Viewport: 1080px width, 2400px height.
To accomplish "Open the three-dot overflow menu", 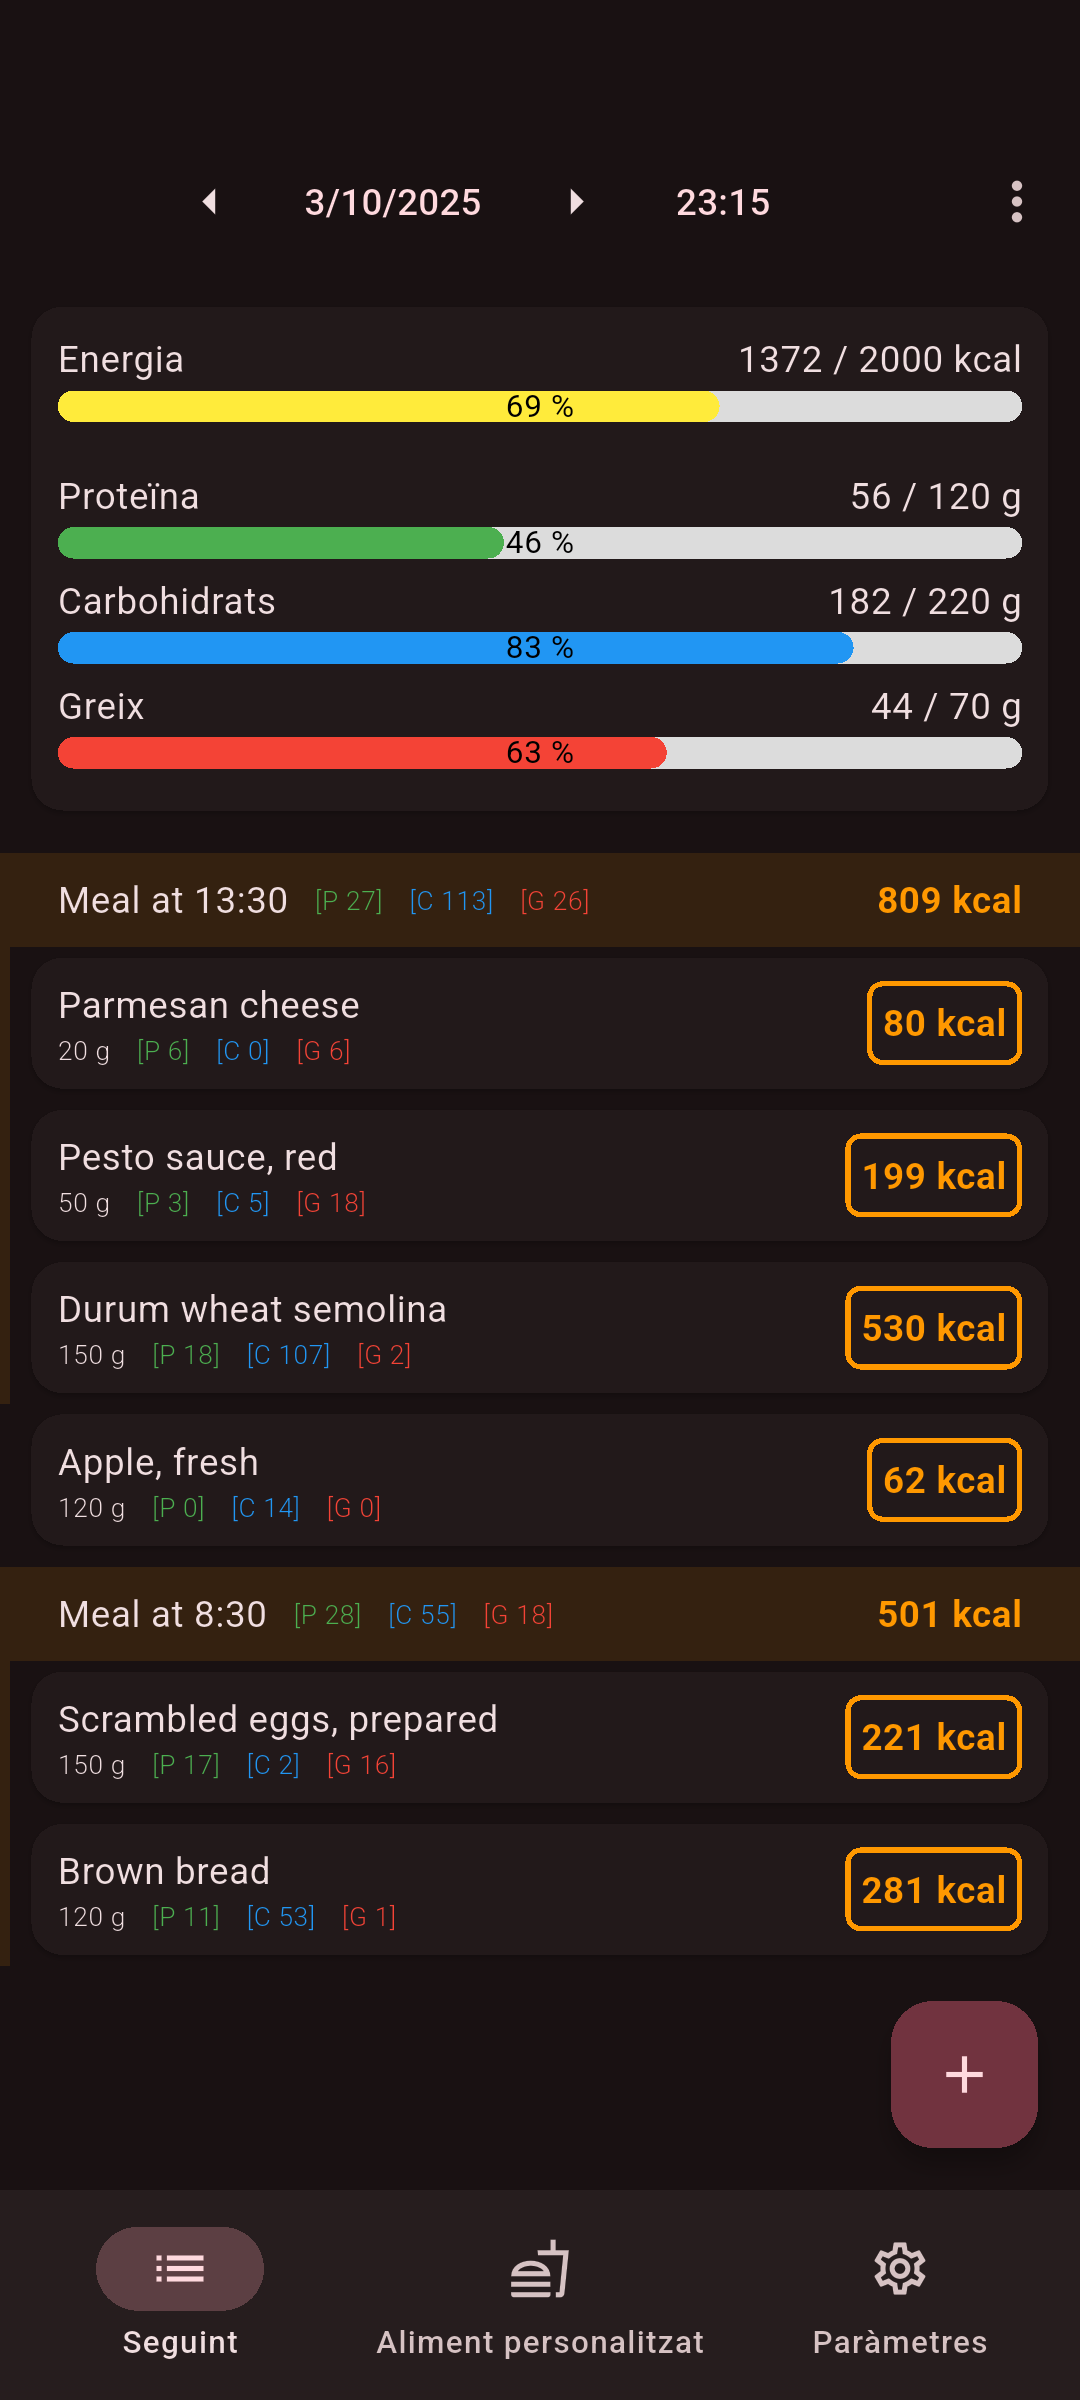I will coord(1016,202).
